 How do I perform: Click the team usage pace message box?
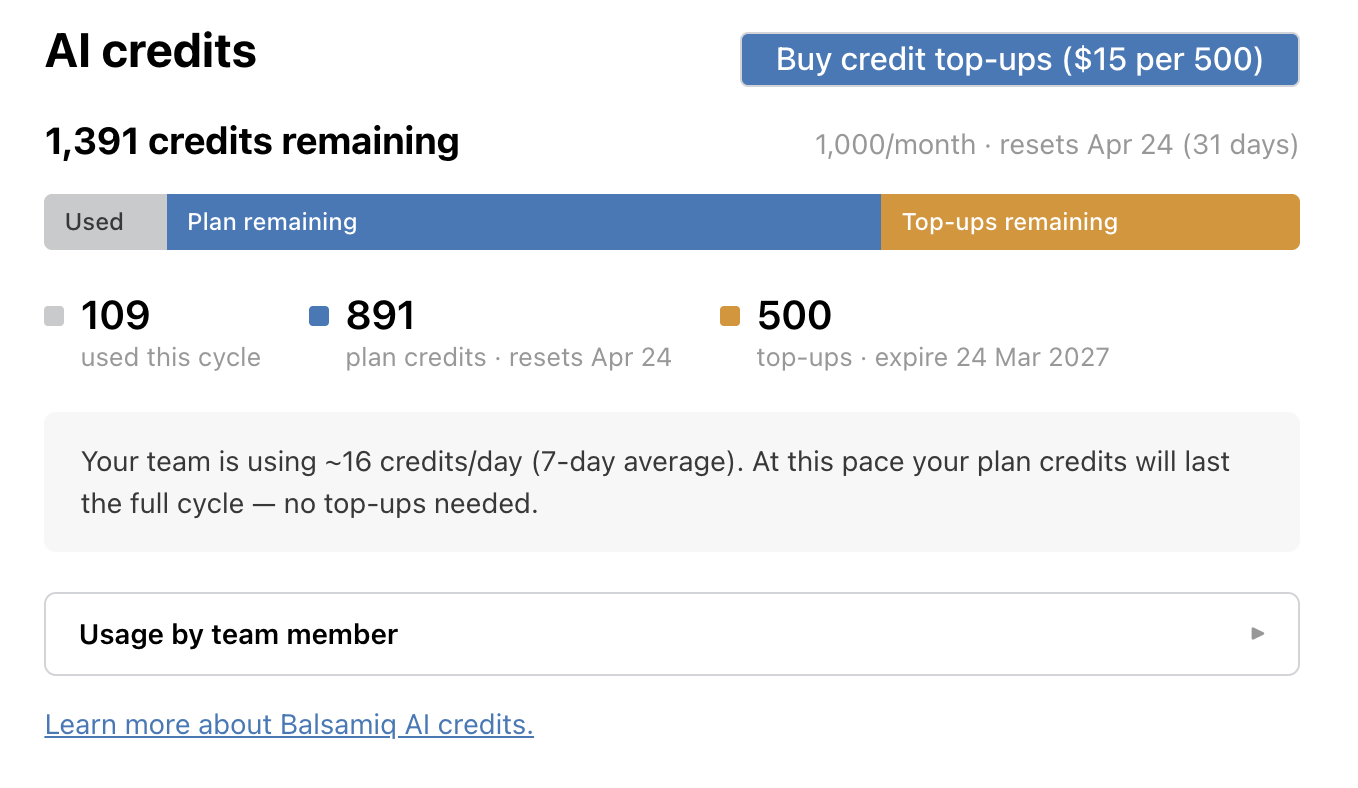pyautogui.click(x=671, y=482)
